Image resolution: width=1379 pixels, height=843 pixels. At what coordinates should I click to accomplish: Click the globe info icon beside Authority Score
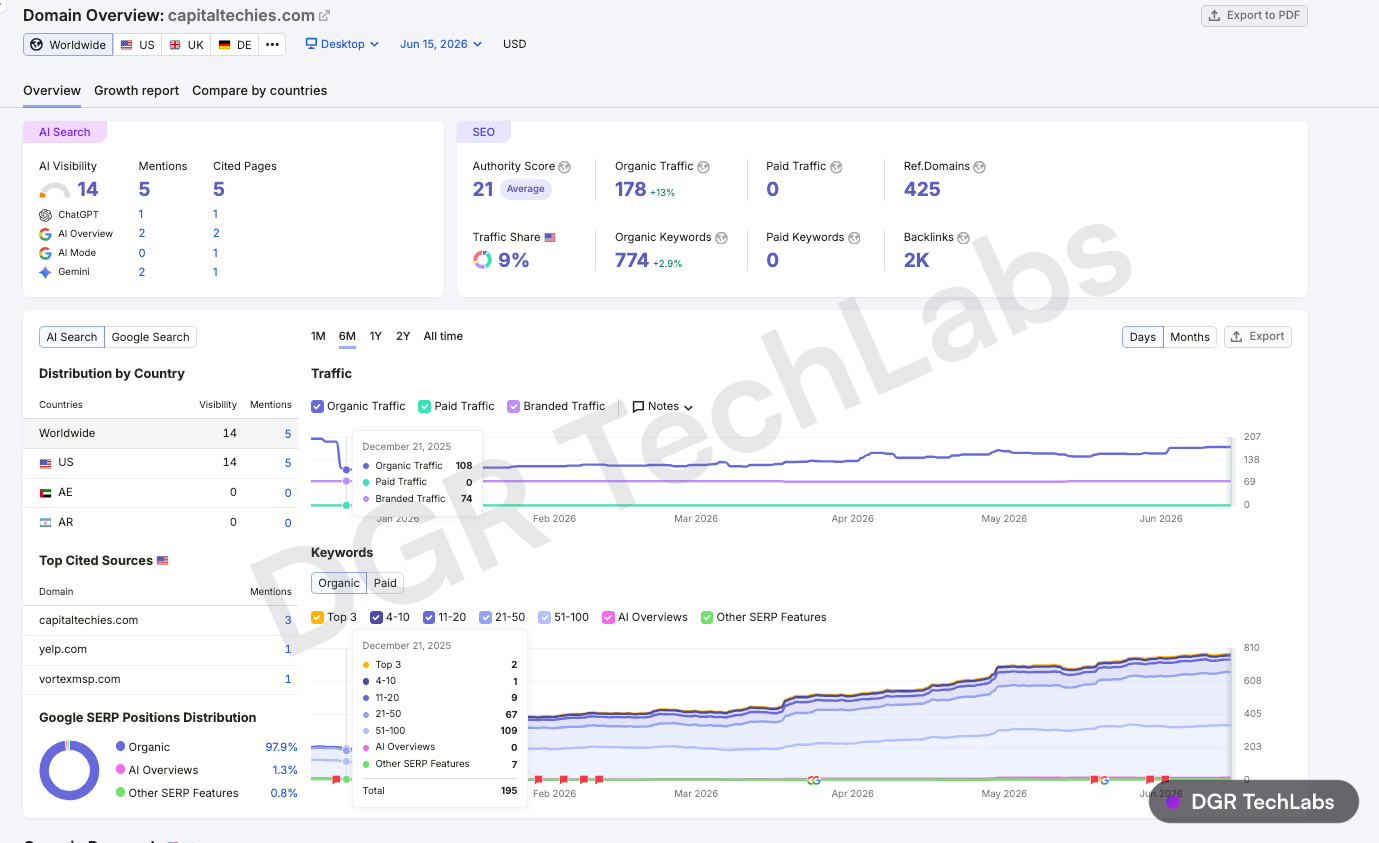click(x=565, y=167)
